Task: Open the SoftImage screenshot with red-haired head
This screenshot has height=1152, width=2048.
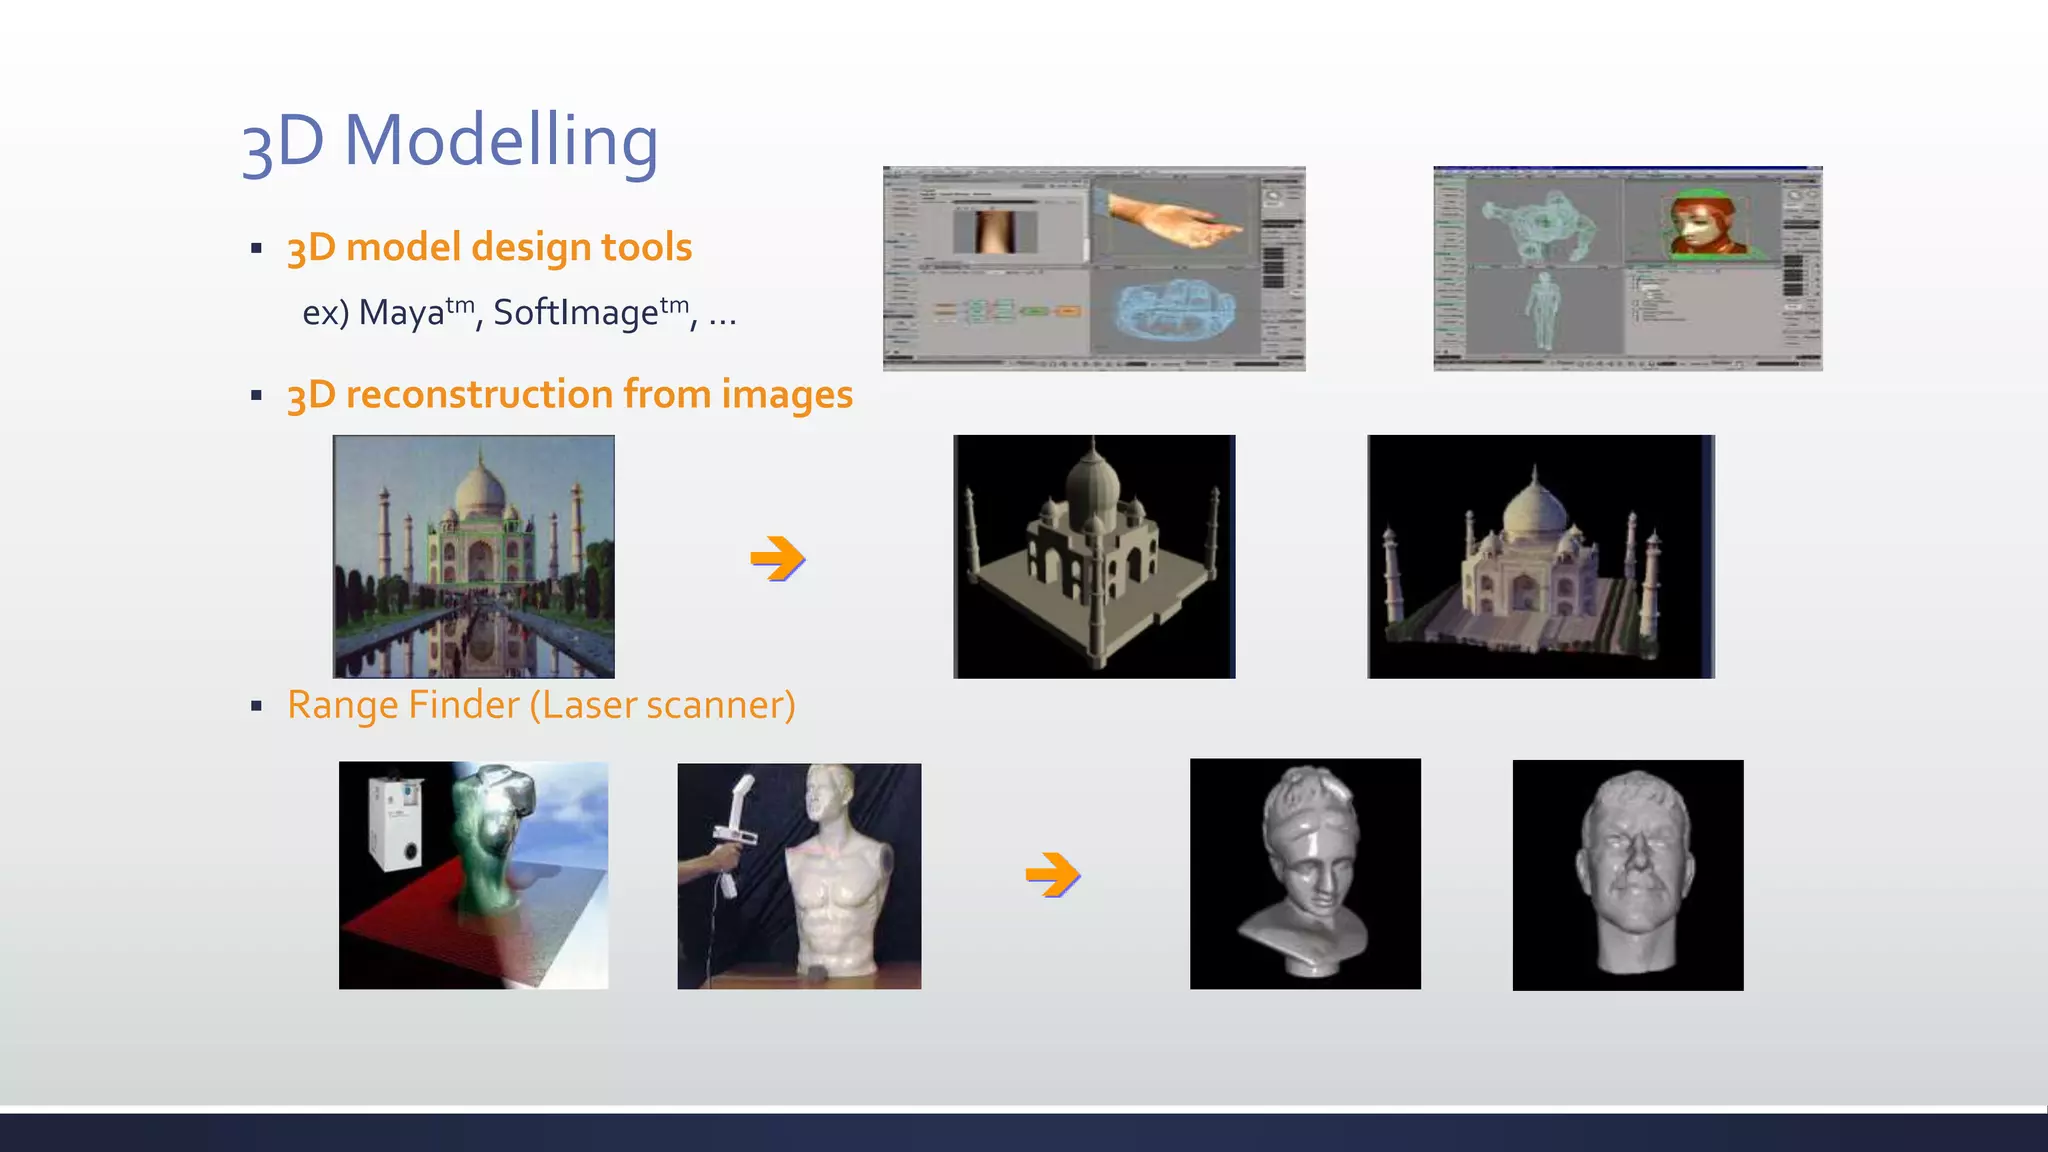Action: point(1627,268)
